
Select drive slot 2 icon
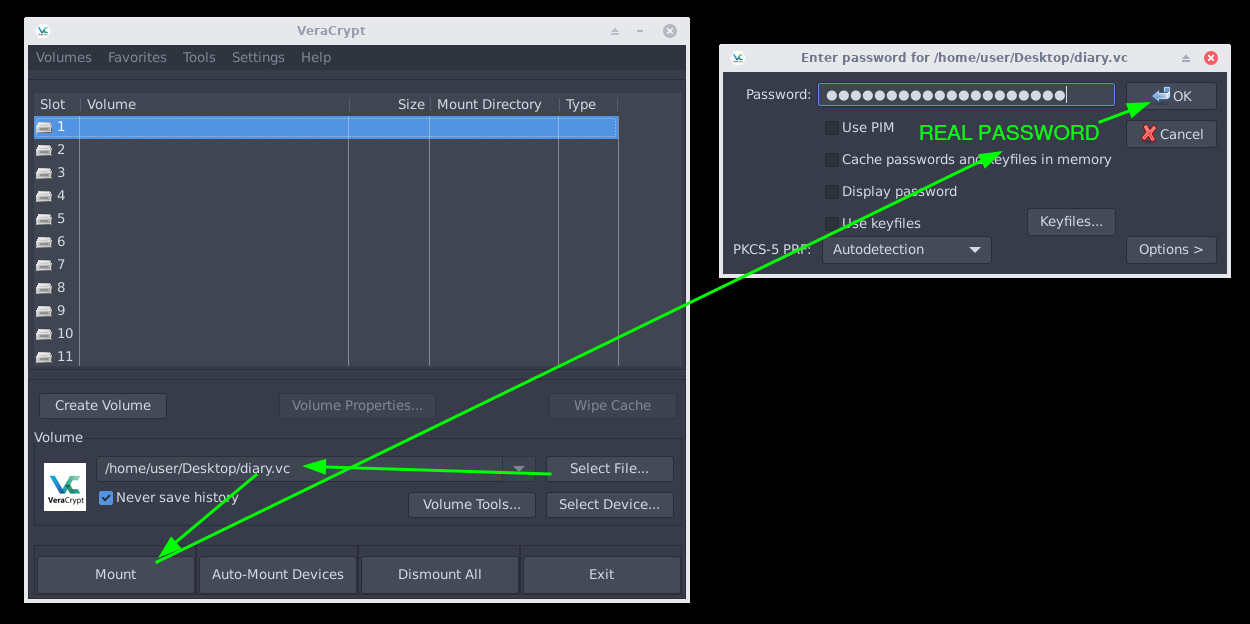pyautogui.click(x=44, y=150)
